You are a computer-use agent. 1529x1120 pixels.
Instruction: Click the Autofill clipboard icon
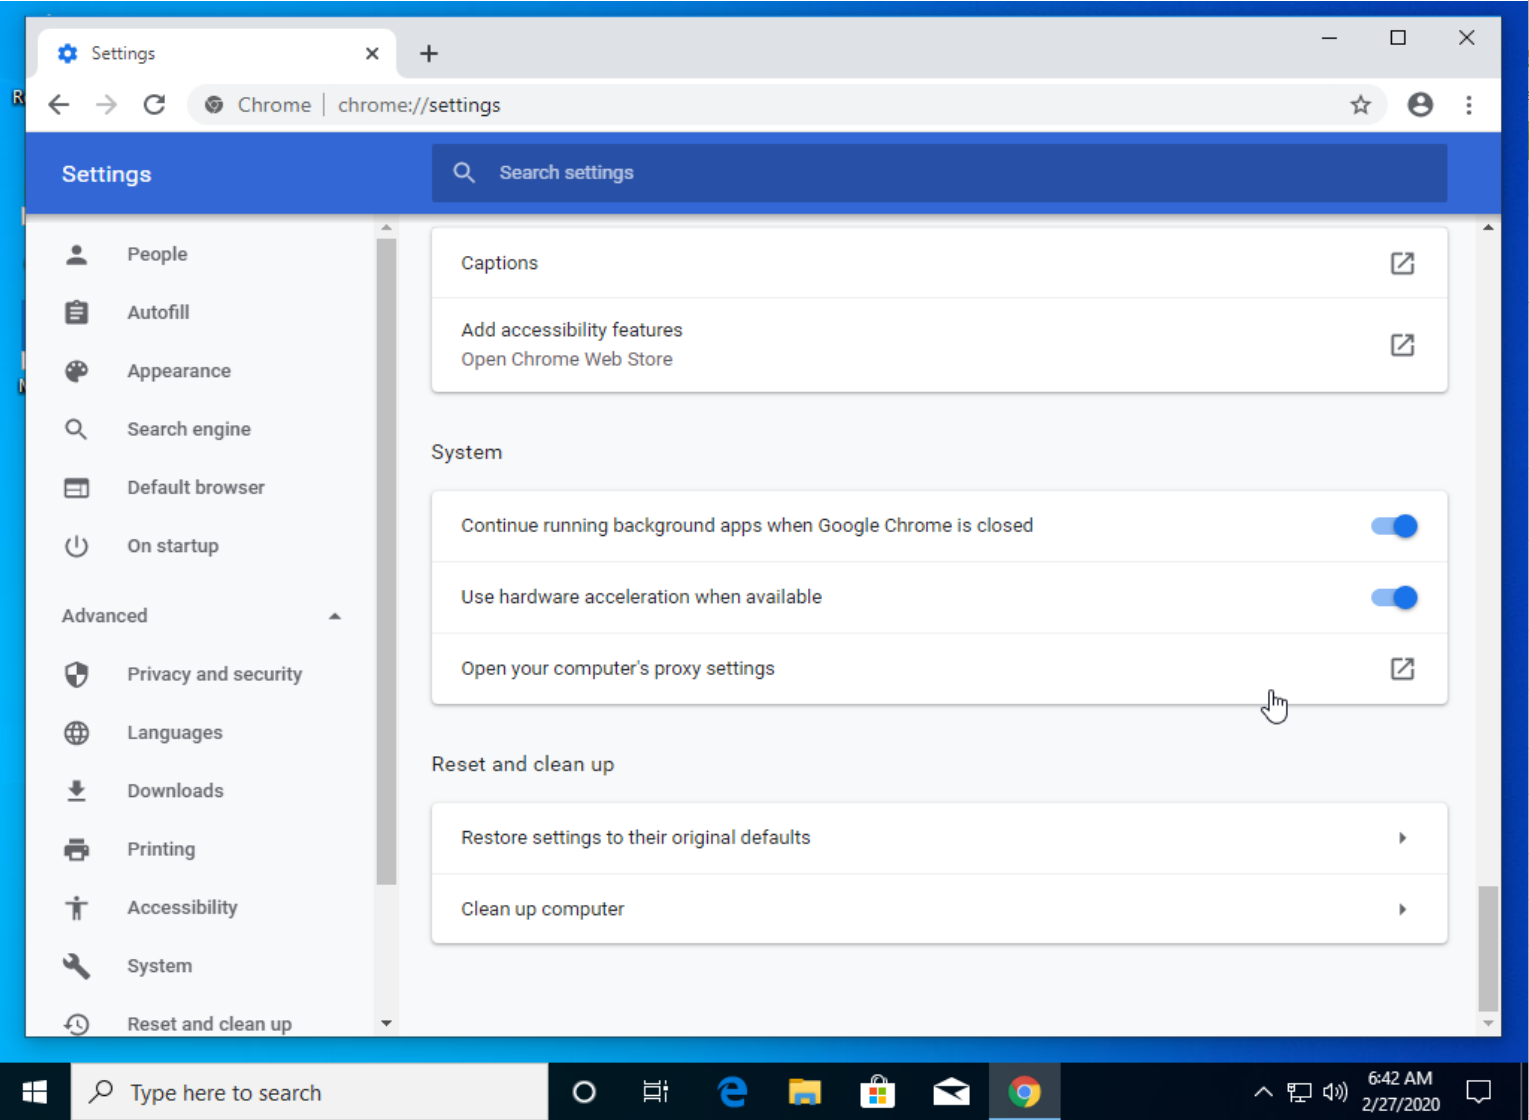[x=76, y=312]
